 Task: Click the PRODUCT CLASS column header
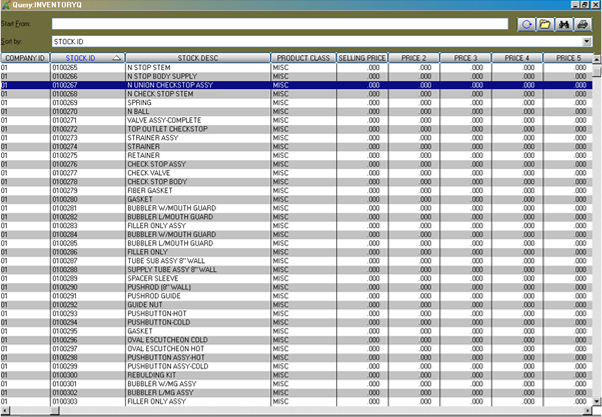[303, 59]
